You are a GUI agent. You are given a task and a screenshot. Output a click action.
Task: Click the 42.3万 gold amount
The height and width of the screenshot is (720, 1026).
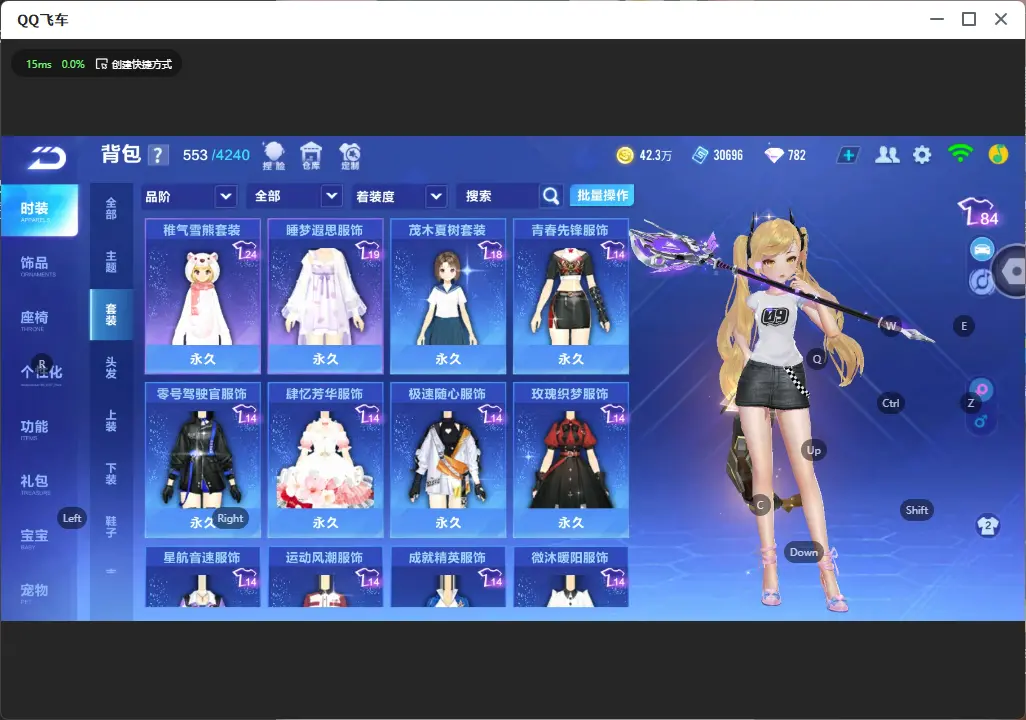[x=656, y=155]
